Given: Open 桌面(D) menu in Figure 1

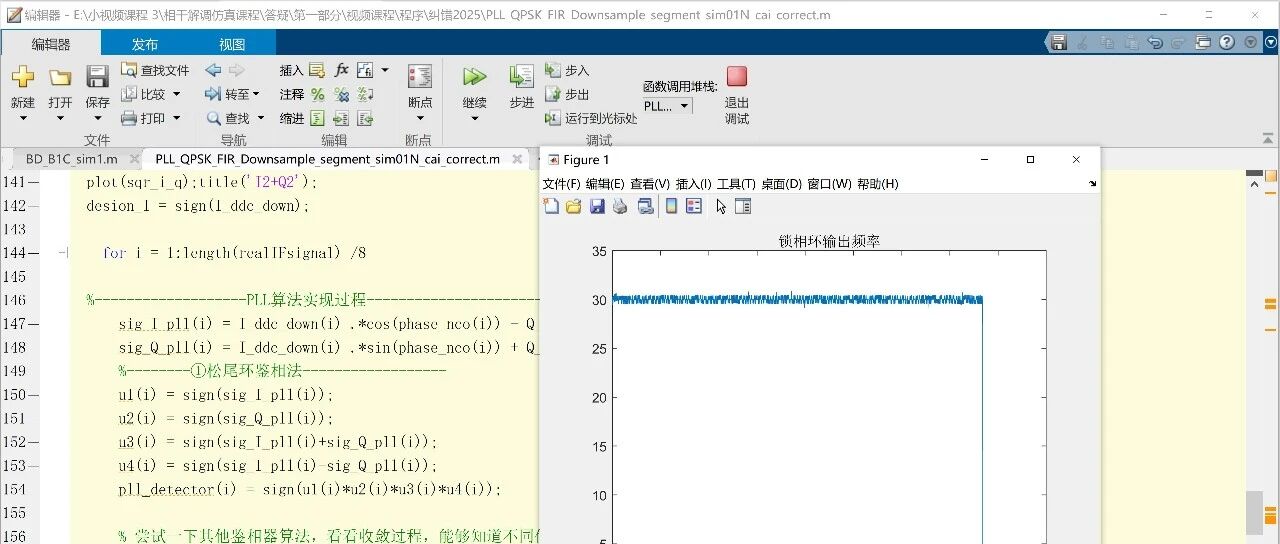Looking at the screenshot, I should coord(781,184).
